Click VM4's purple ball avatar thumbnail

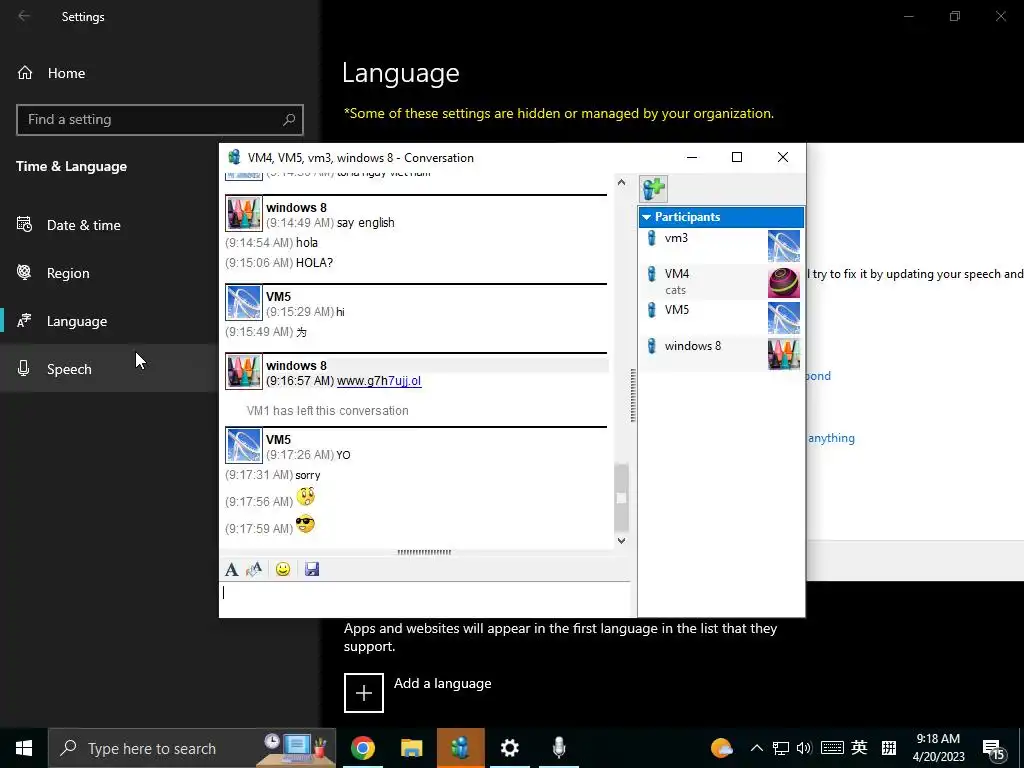pos(784,281)
